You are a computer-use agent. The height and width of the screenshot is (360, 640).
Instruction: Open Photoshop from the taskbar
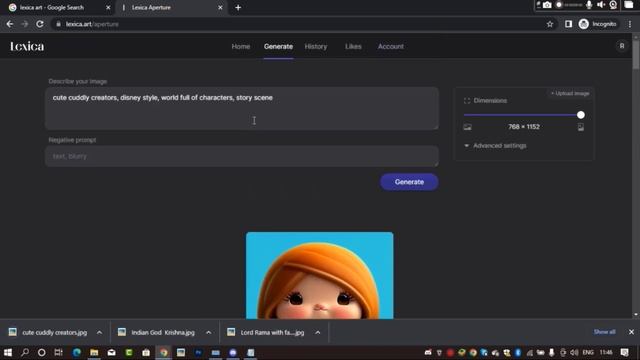(x=198, y=352)
